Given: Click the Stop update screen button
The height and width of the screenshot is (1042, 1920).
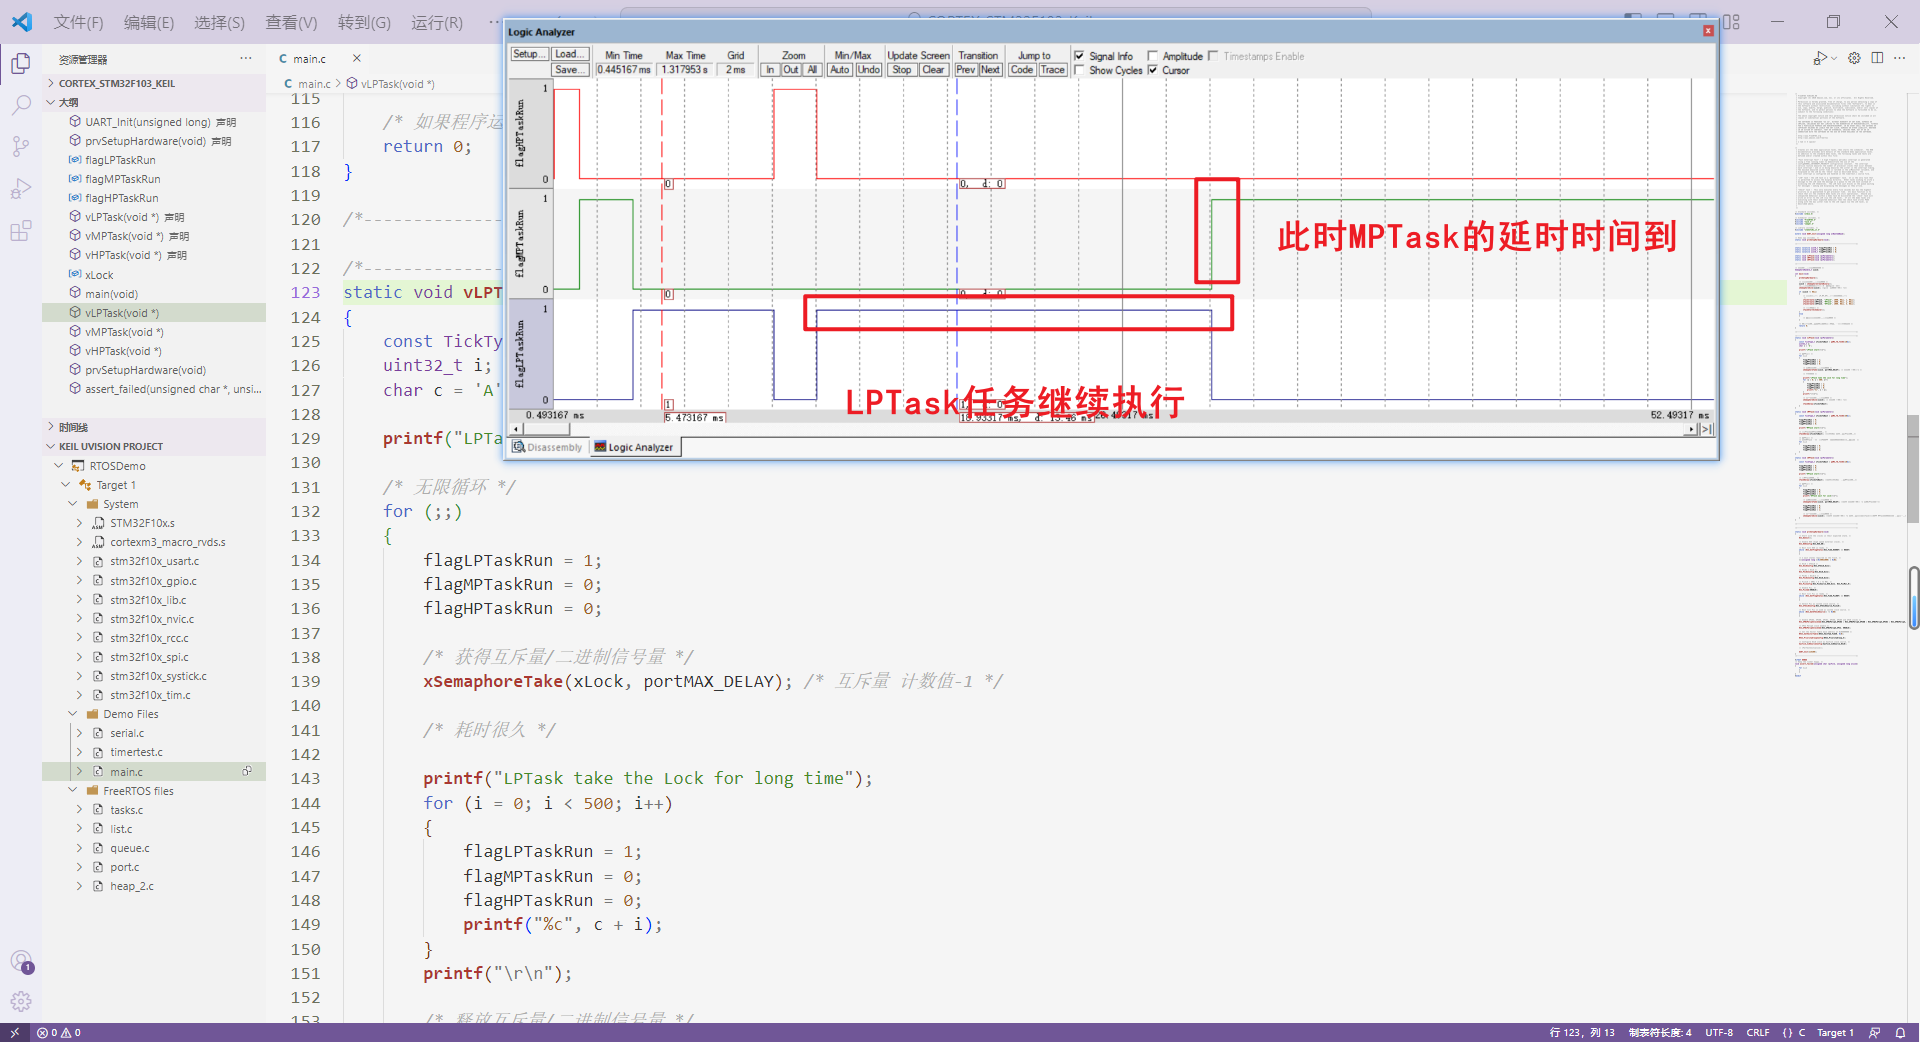Looking at the screenshot, I should click(902, 70).
